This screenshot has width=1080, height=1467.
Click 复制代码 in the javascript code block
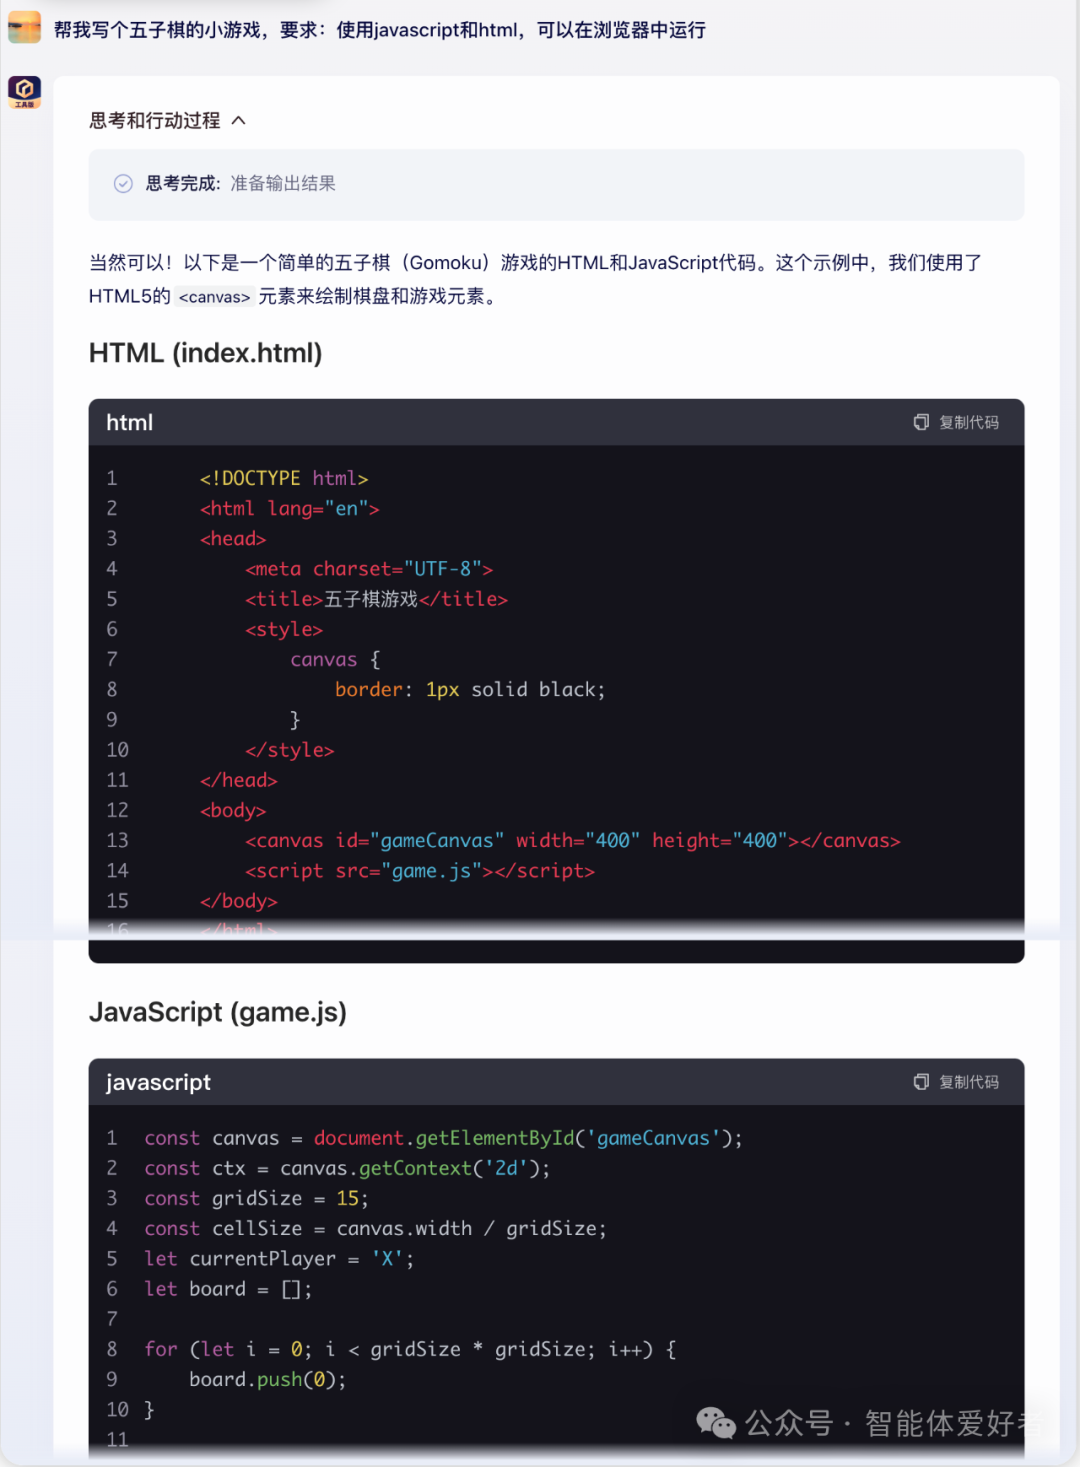968,1082
